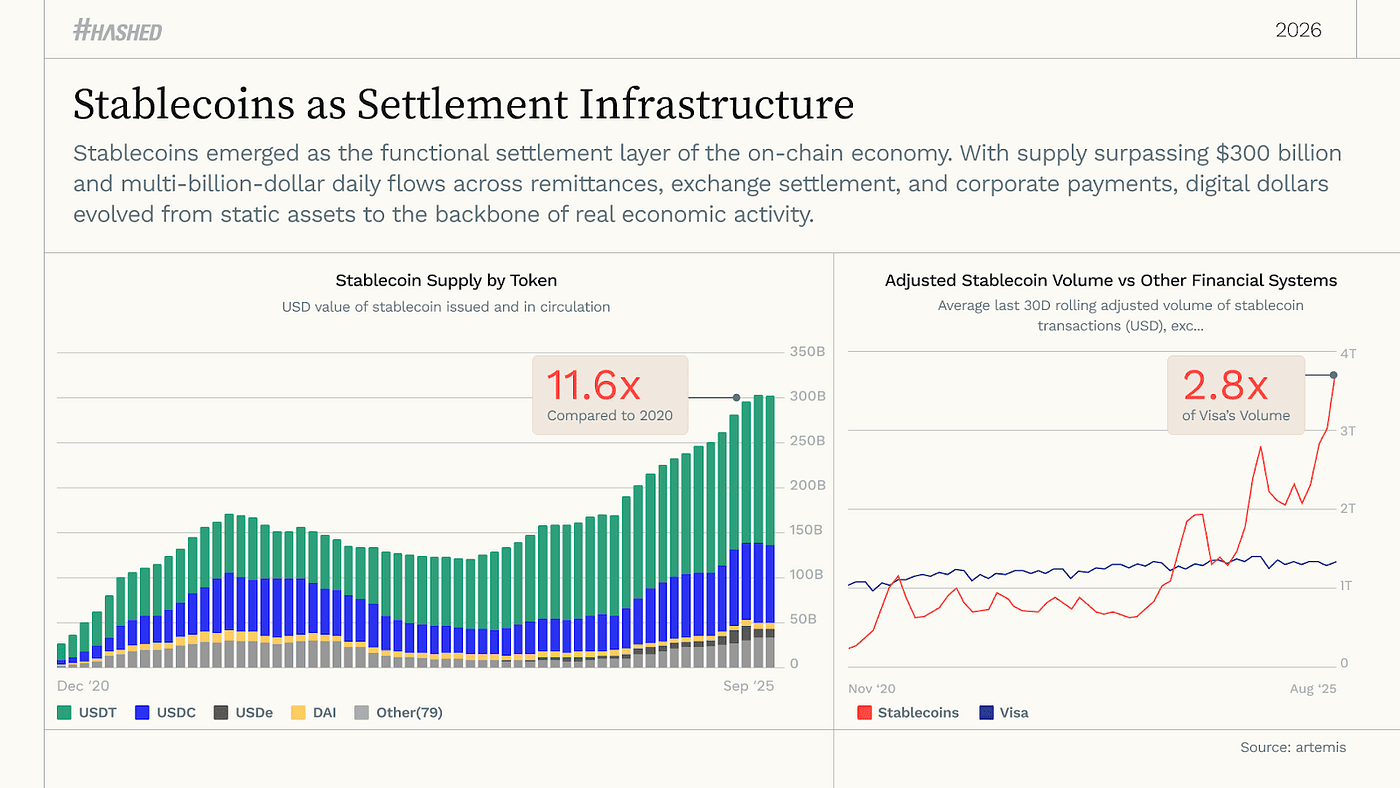Toggle the USDC series legend label
Screen dimensions: 1400x788
pos(176,713)
